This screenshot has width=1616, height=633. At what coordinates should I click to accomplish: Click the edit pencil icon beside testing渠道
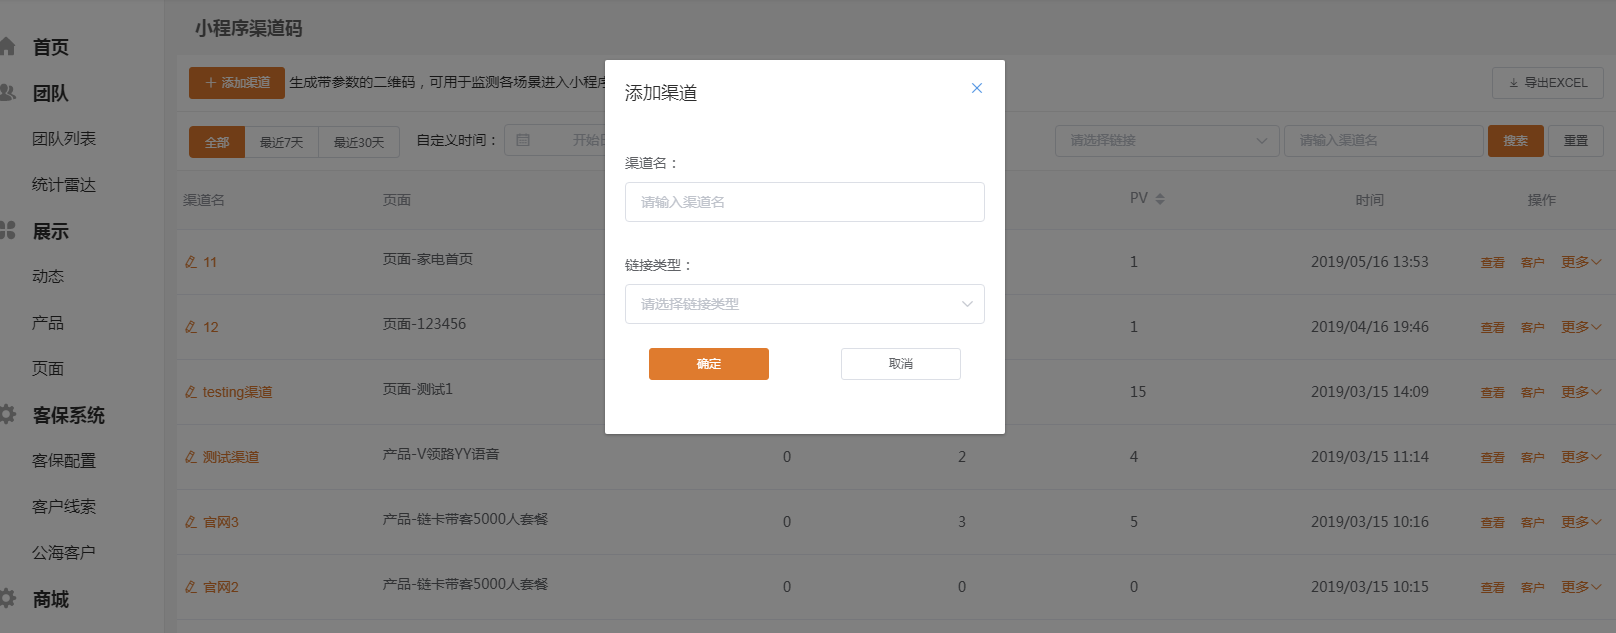190,392
